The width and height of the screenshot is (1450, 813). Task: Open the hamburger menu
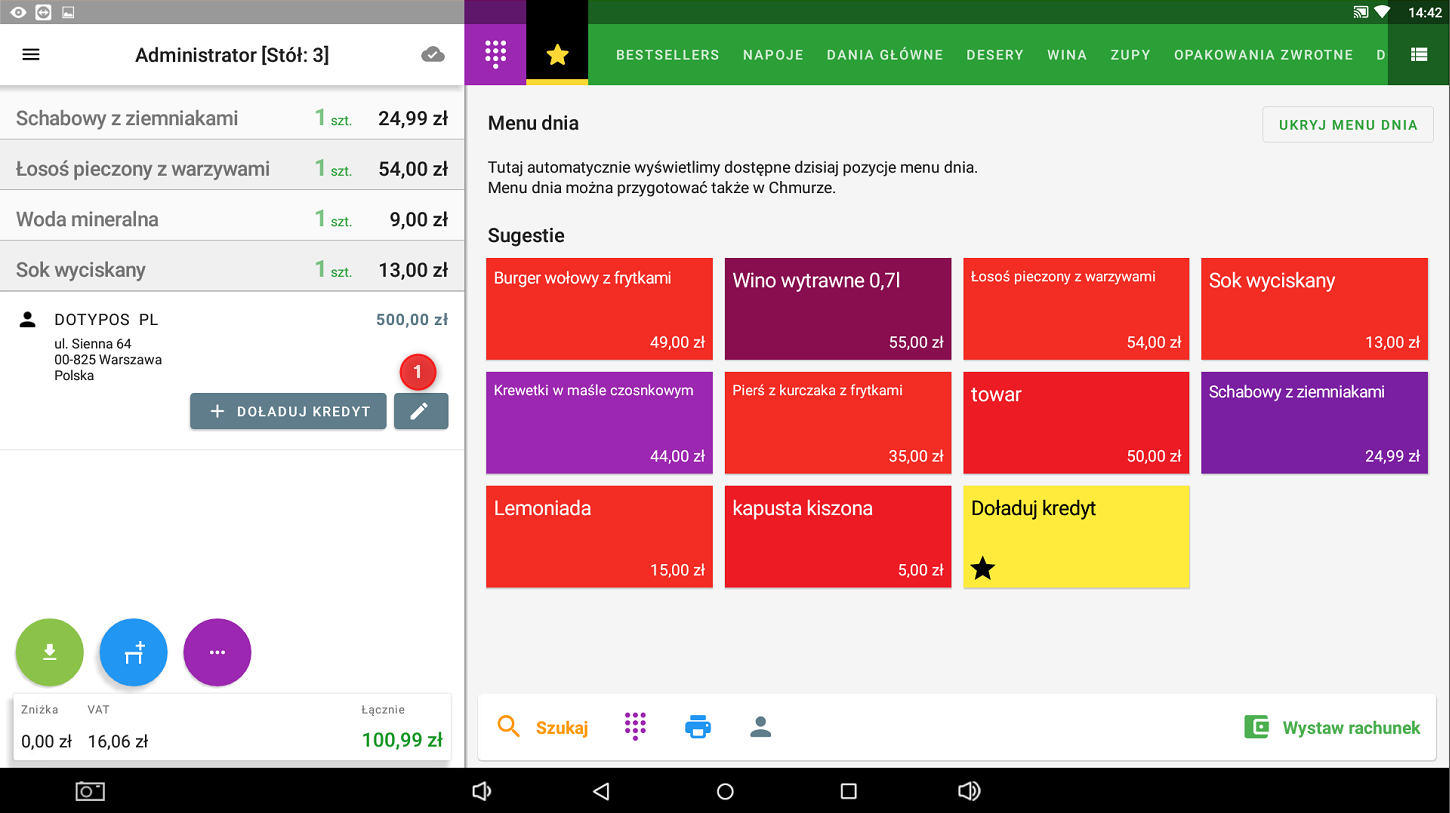(x=31, y=54)
